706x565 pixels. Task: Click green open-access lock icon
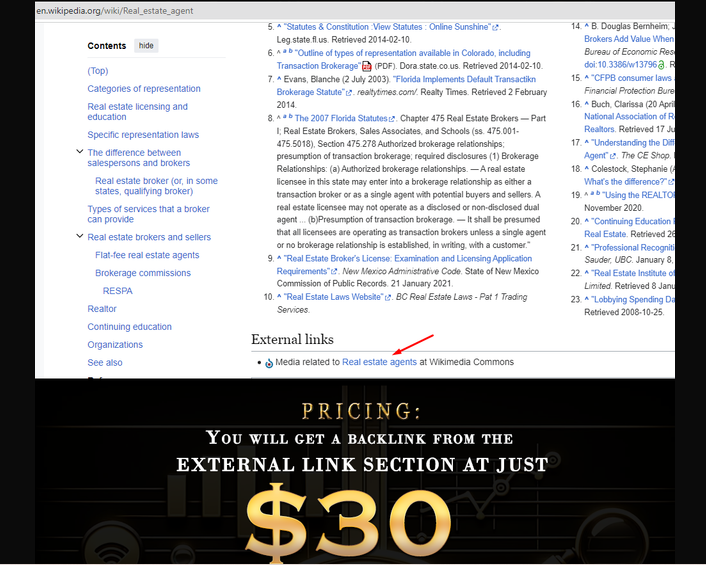coord(661,65)
